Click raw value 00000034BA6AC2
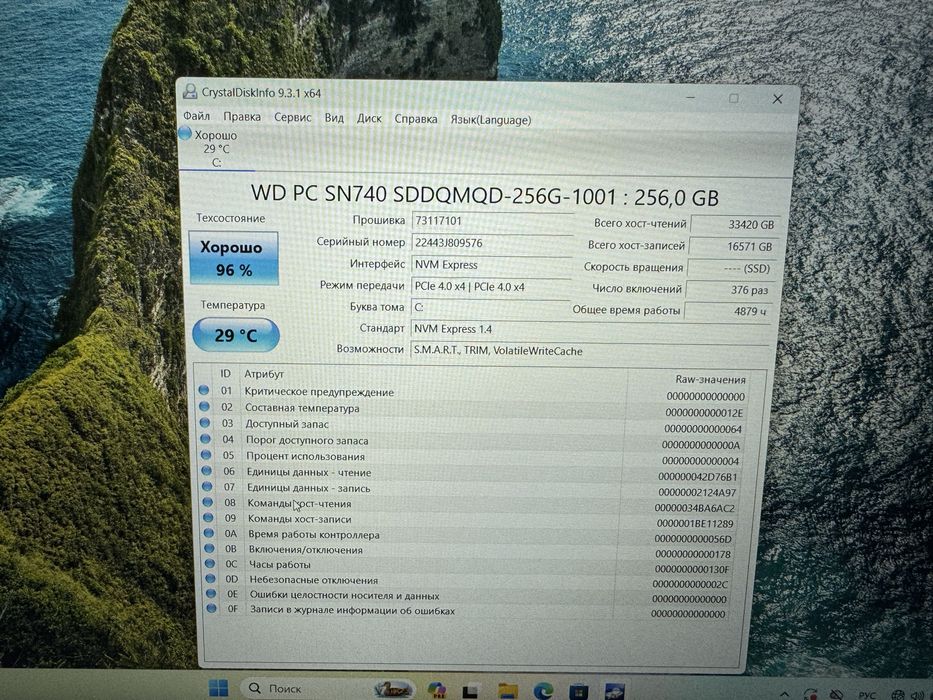The width and height of the screenshot is (933, 700). 694,508
